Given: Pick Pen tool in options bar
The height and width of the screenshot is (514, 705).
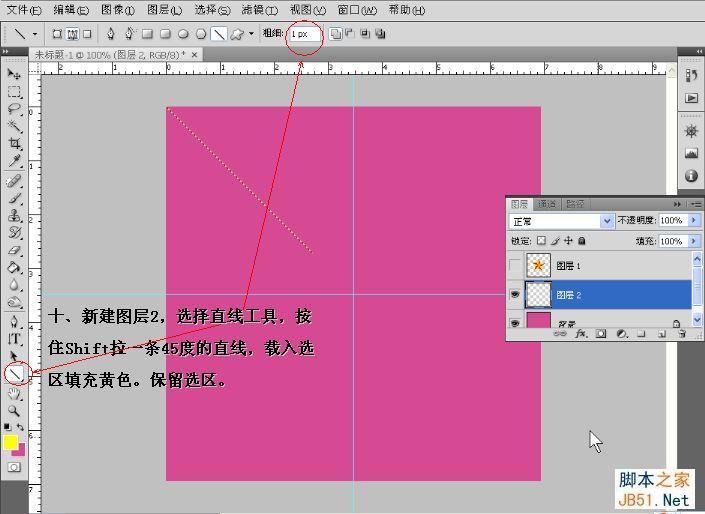Looking at the screenshot, I should tap(111, 34).
